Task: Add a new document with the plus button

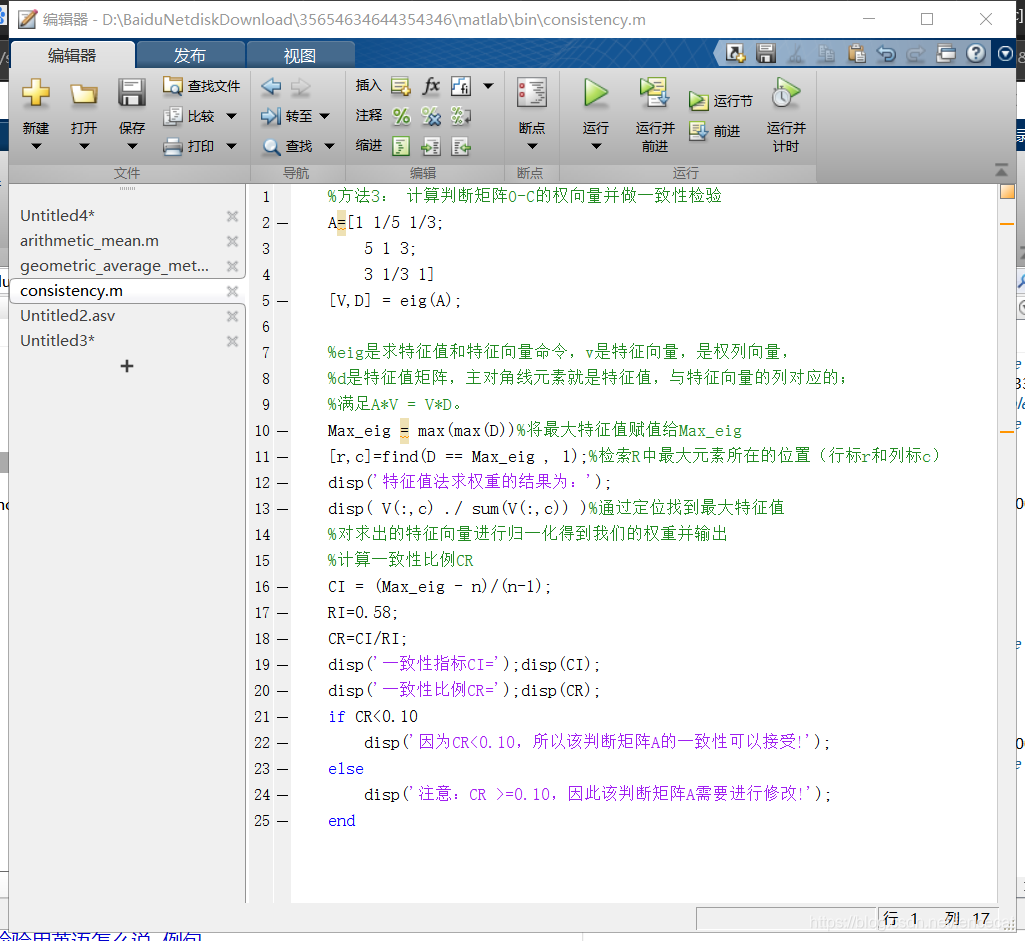Action: 127,366
